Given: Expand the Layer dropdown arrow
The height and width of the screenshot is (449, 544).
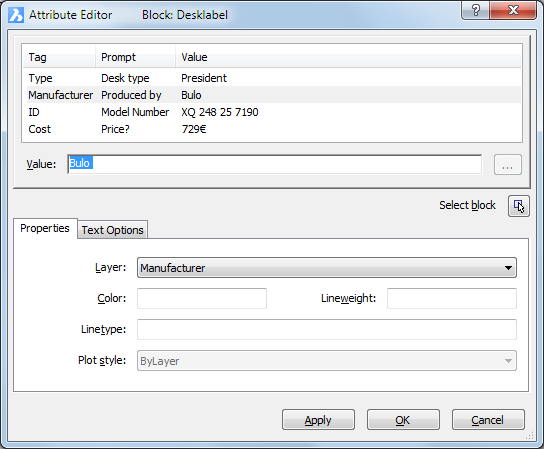Looking at the screenshot, I should [x=508, y=268].
